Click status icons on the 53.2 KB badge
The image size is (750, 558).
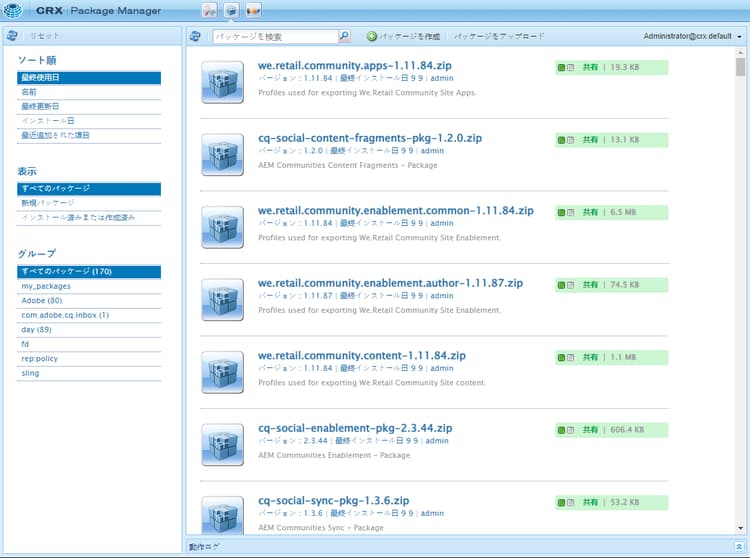566,503
